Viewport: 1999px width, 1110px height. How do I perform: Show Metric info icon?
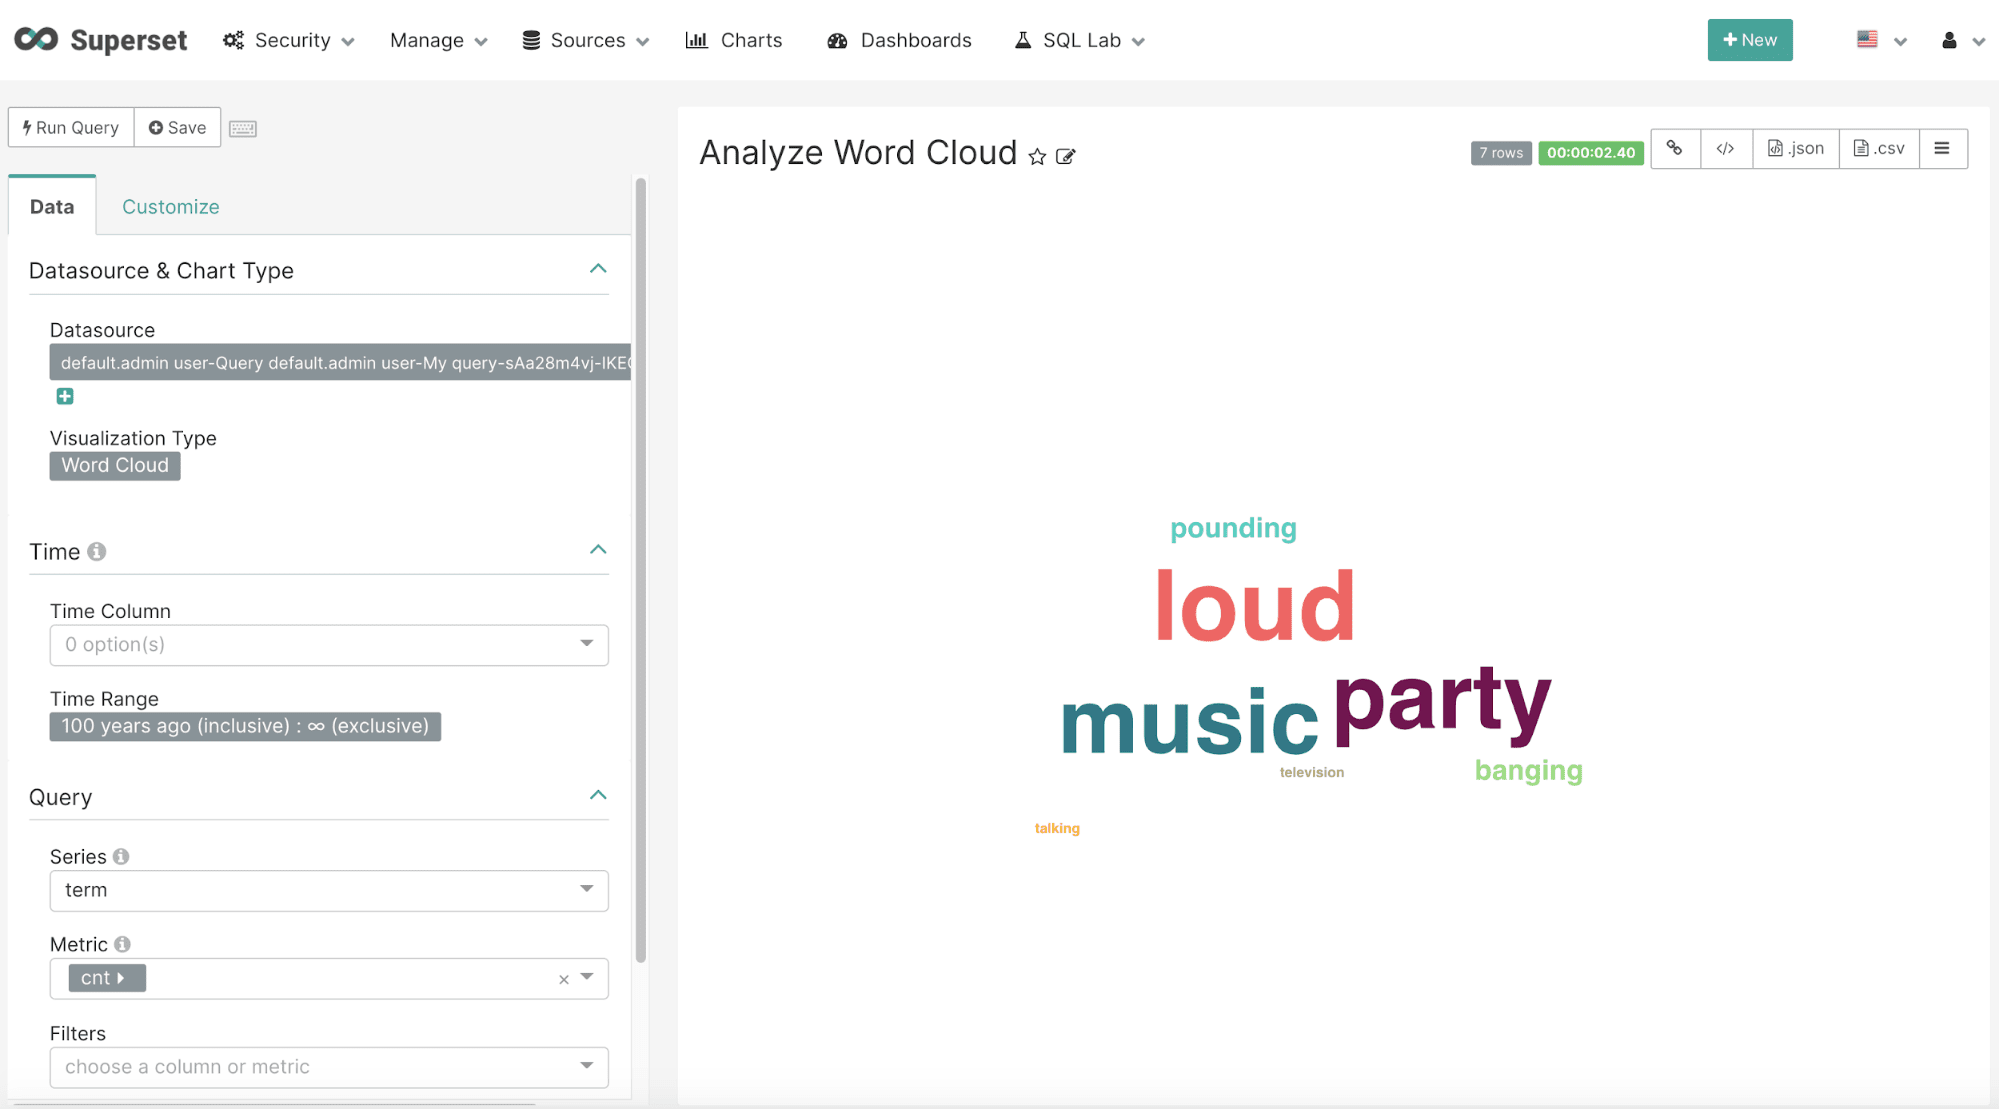(122, 944)
